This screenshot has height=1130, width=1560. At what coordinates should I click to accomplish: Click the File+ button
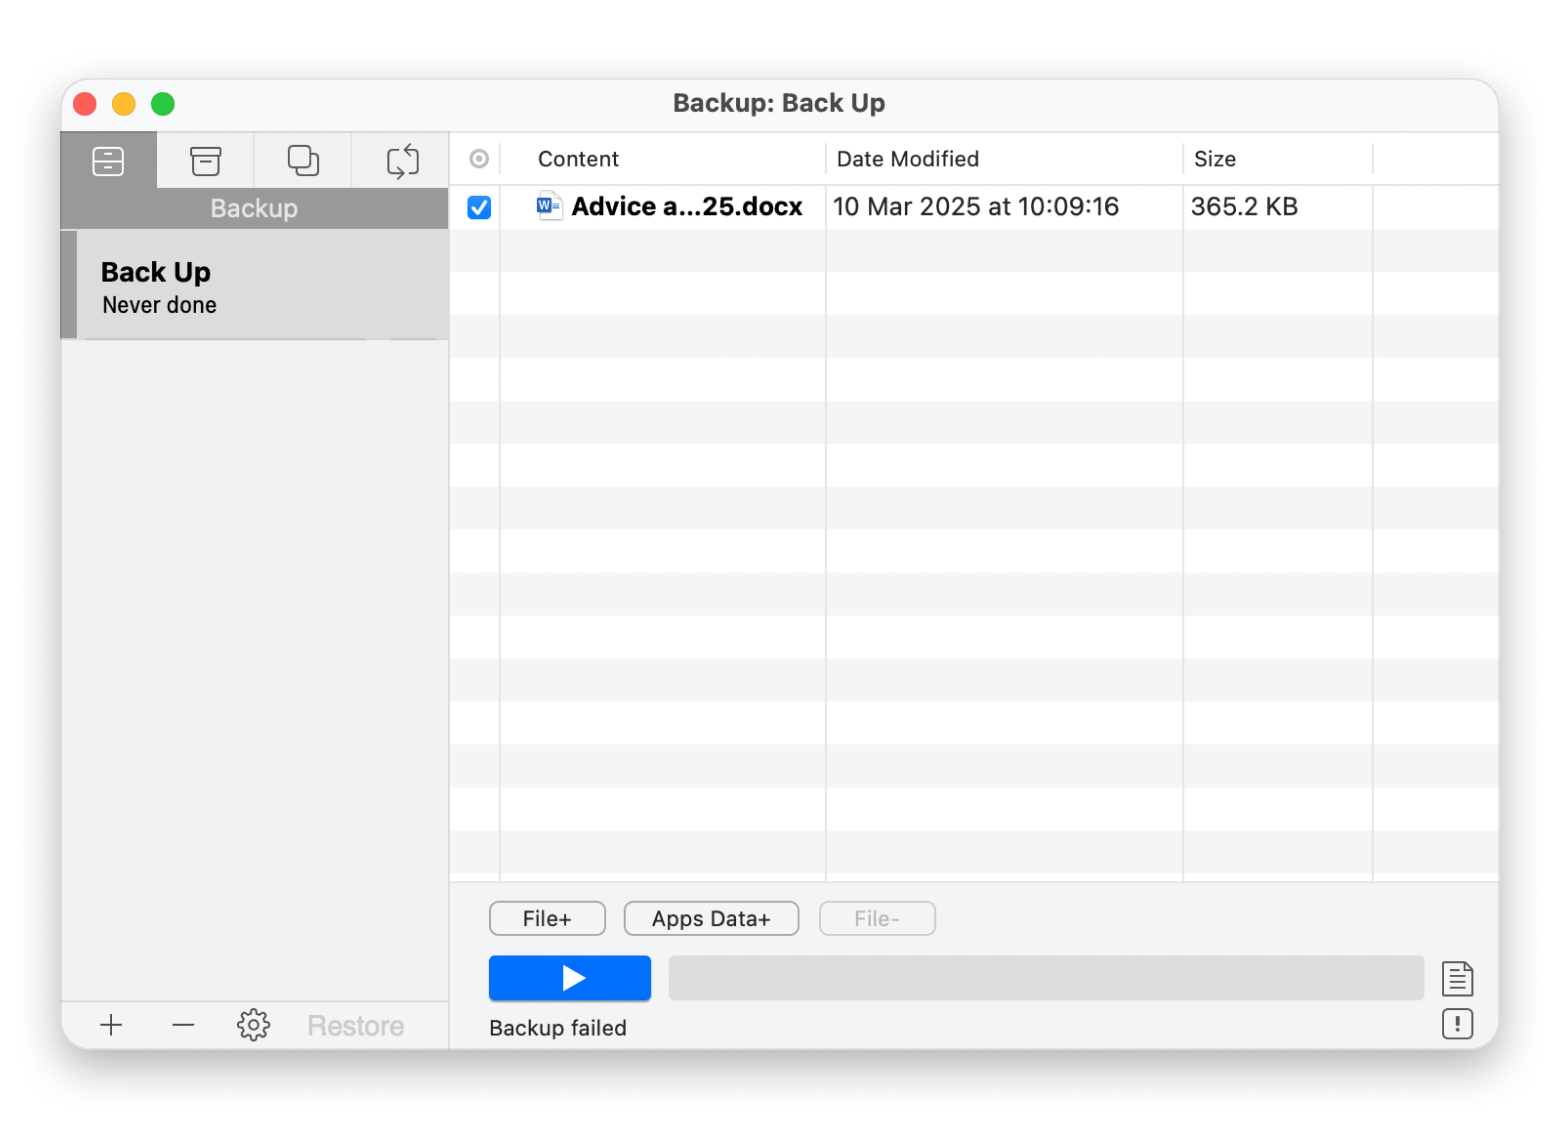547,918
